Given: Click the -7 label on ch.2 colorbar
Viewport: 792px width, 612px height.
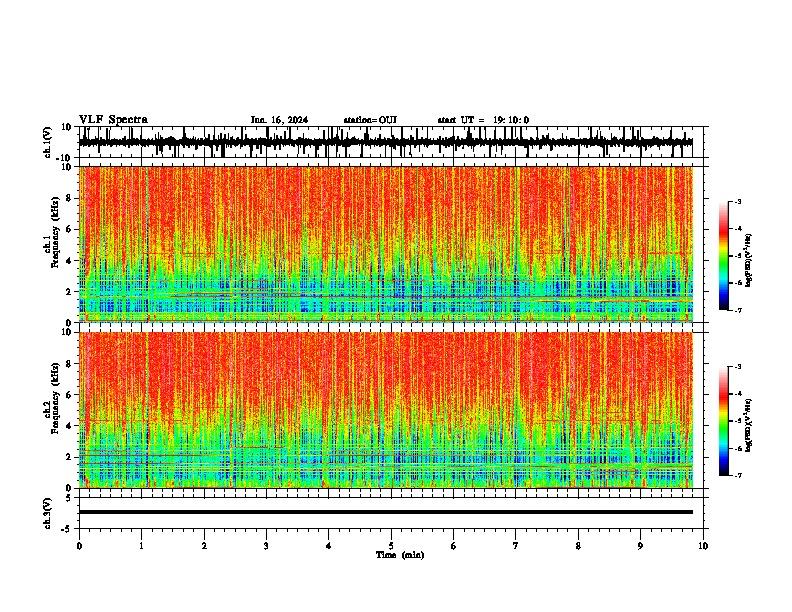Looking at the screenshot, I should point(738,475).
